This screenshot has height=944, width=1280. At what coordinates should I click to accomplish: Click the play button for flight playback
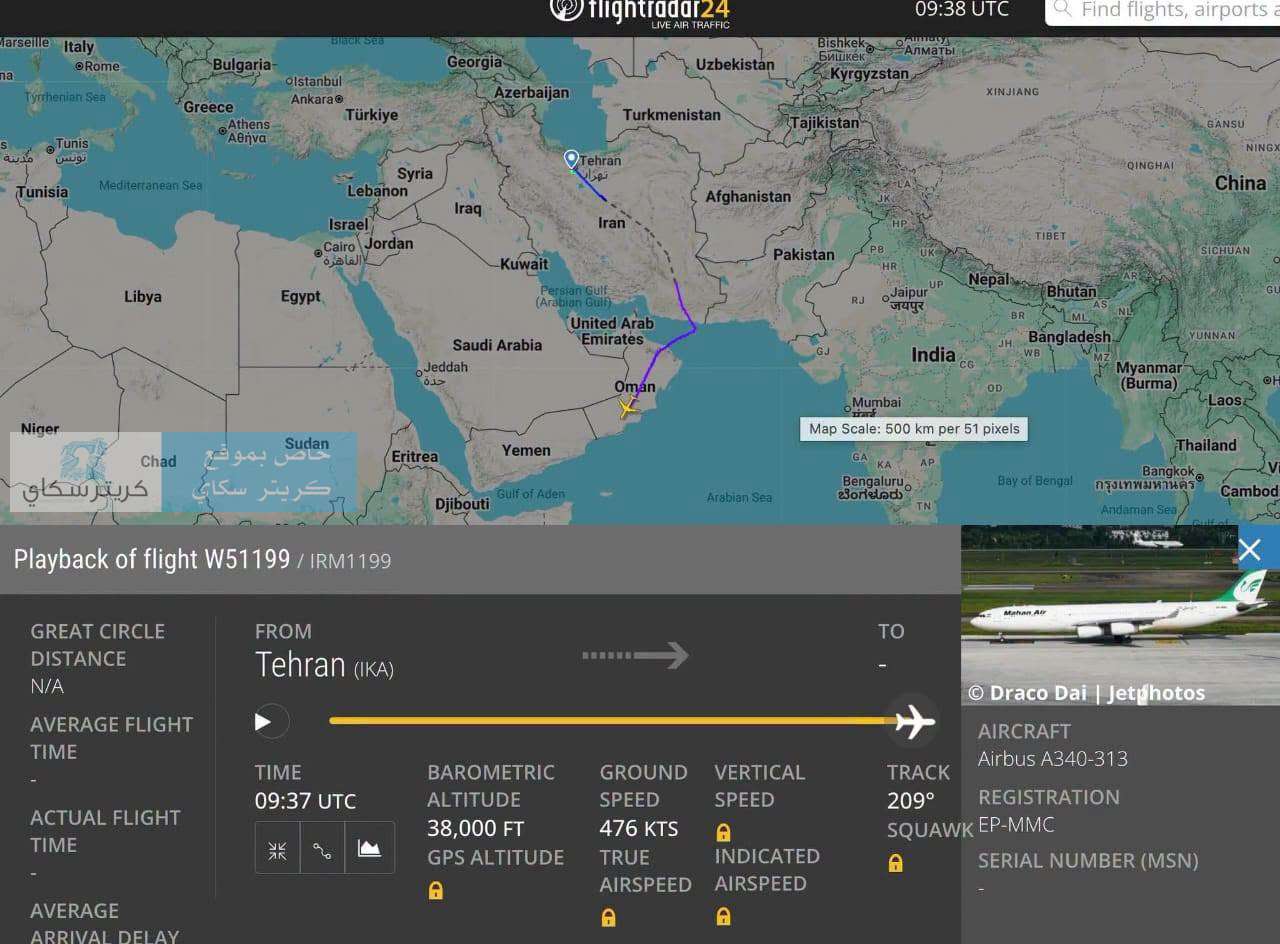[263, 721]
